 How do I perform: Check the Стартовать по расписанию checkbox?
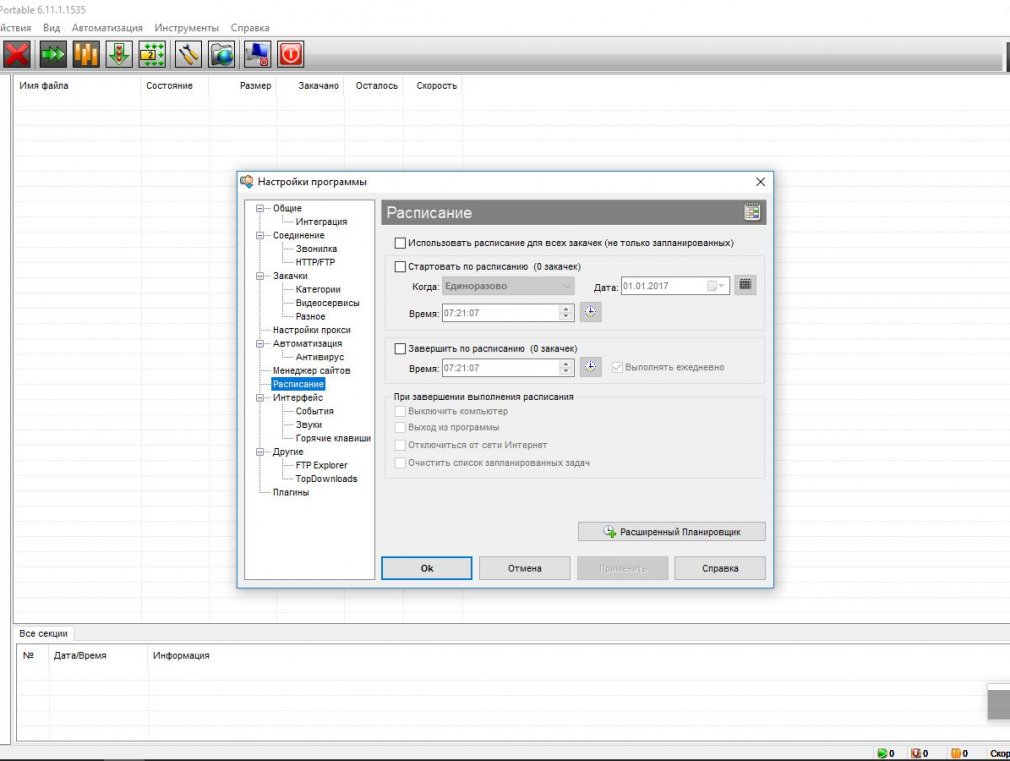(x=400, y=266)
